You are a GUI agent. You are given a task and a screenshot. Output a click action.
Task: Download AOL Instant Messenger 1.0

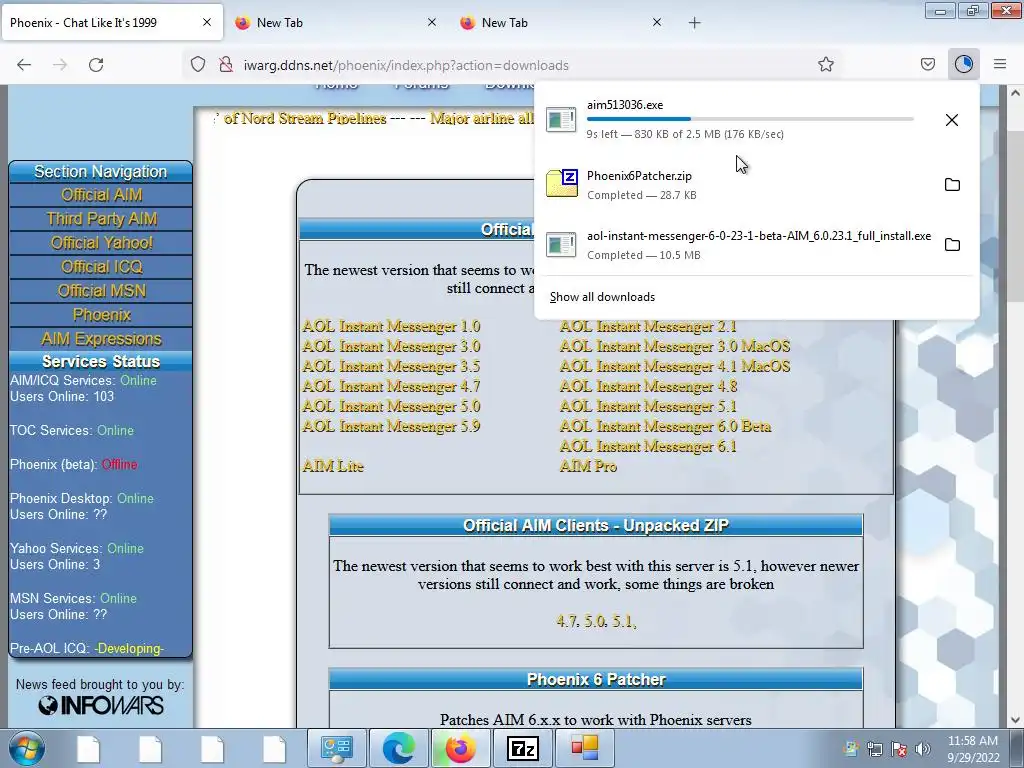[x=391, y=326]
